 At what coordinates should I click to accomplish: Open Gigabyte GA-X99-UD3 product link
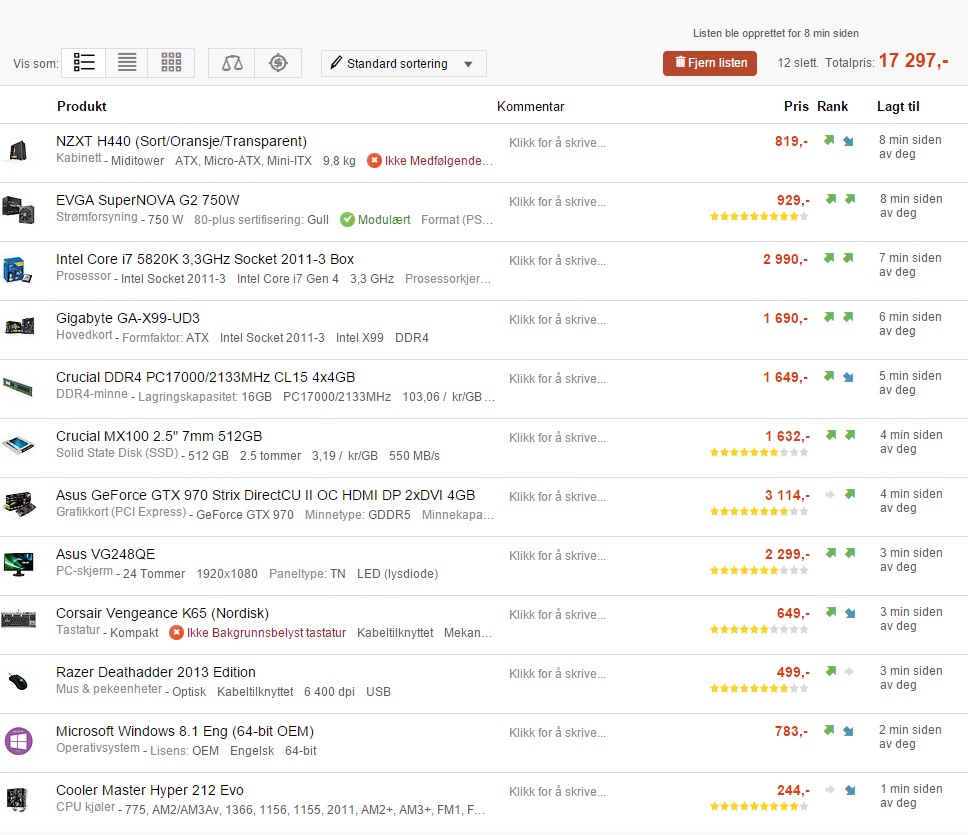128,318
